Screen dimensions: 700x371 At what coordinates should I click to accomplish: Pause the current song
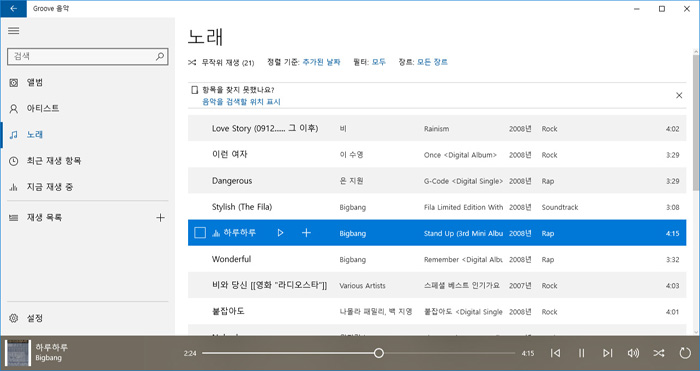click(x=581, y=353)
